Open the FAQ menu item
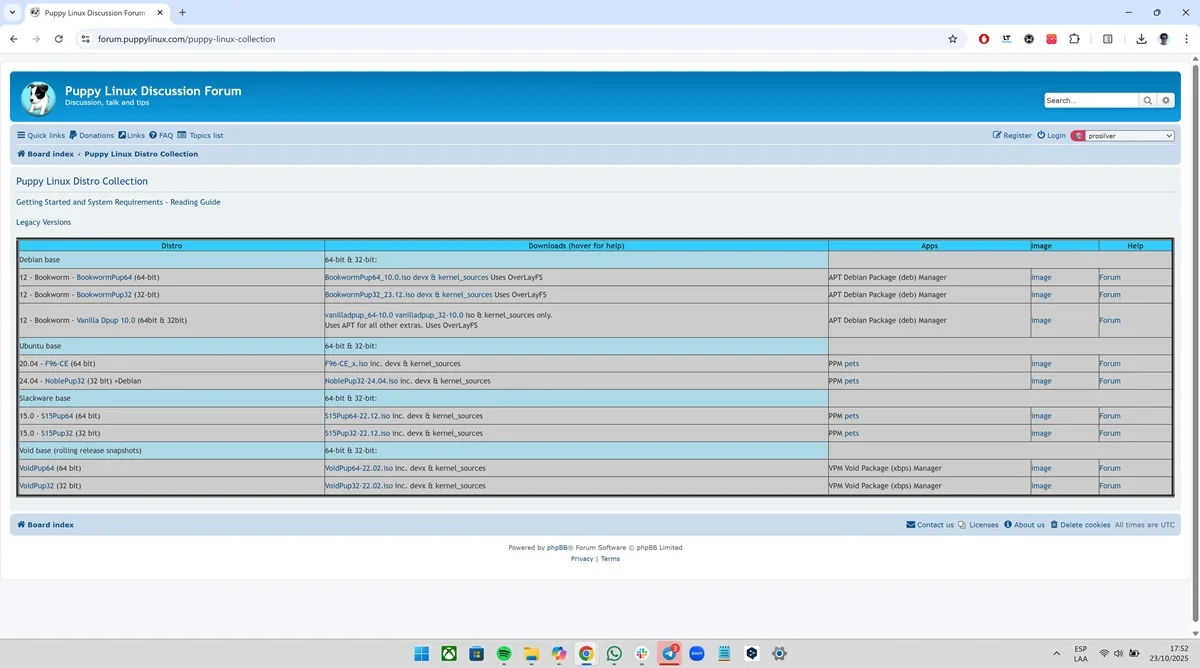This screenshot has width=1200, height=668. [x=161, y=135]
